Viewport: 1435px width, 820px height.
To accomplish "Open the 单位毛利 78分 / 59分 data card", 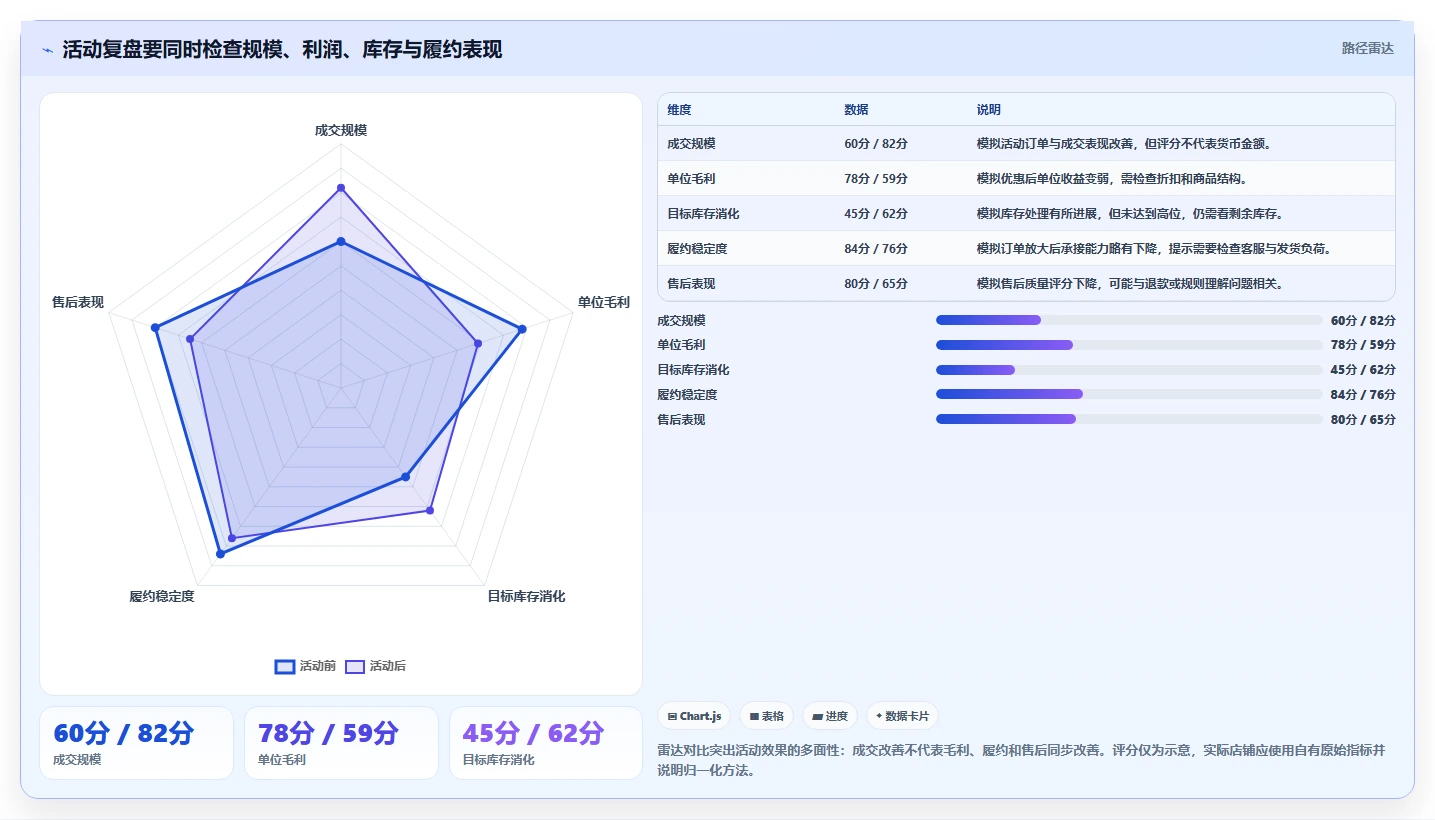I will (x=341, y=743).
